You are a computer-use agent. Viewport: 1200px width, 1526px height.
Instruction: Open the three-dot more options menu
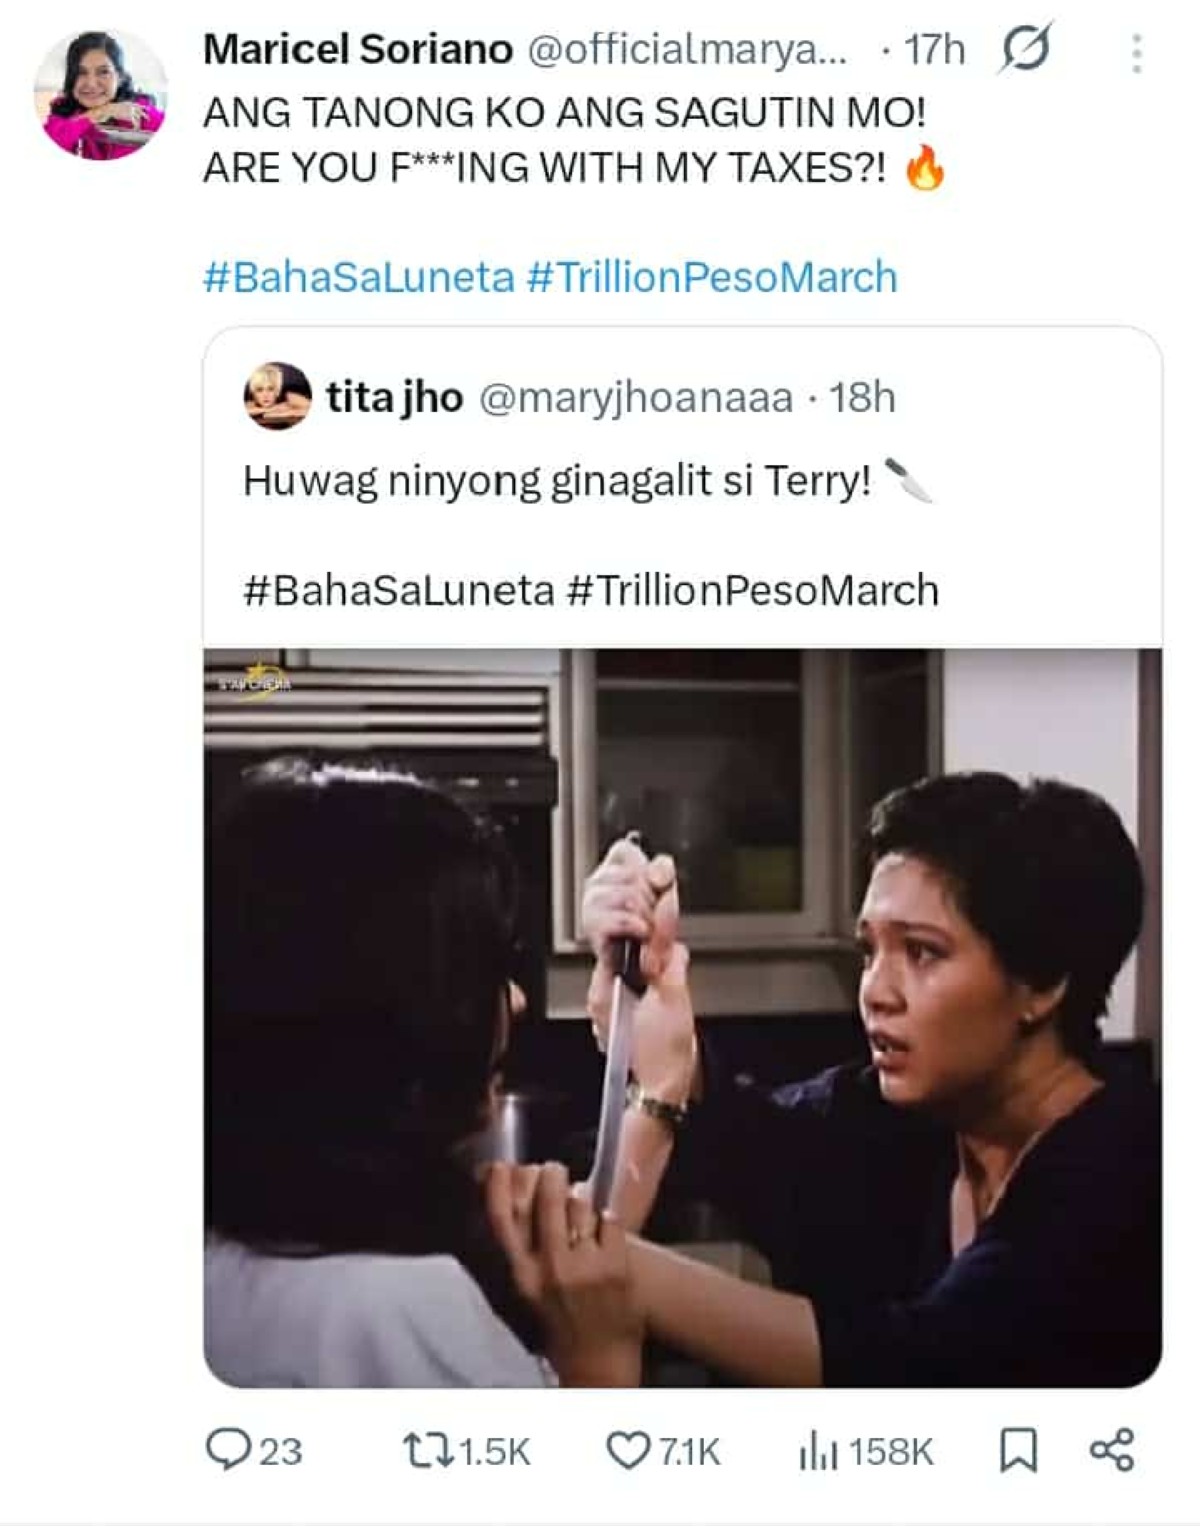point(1136,53)
